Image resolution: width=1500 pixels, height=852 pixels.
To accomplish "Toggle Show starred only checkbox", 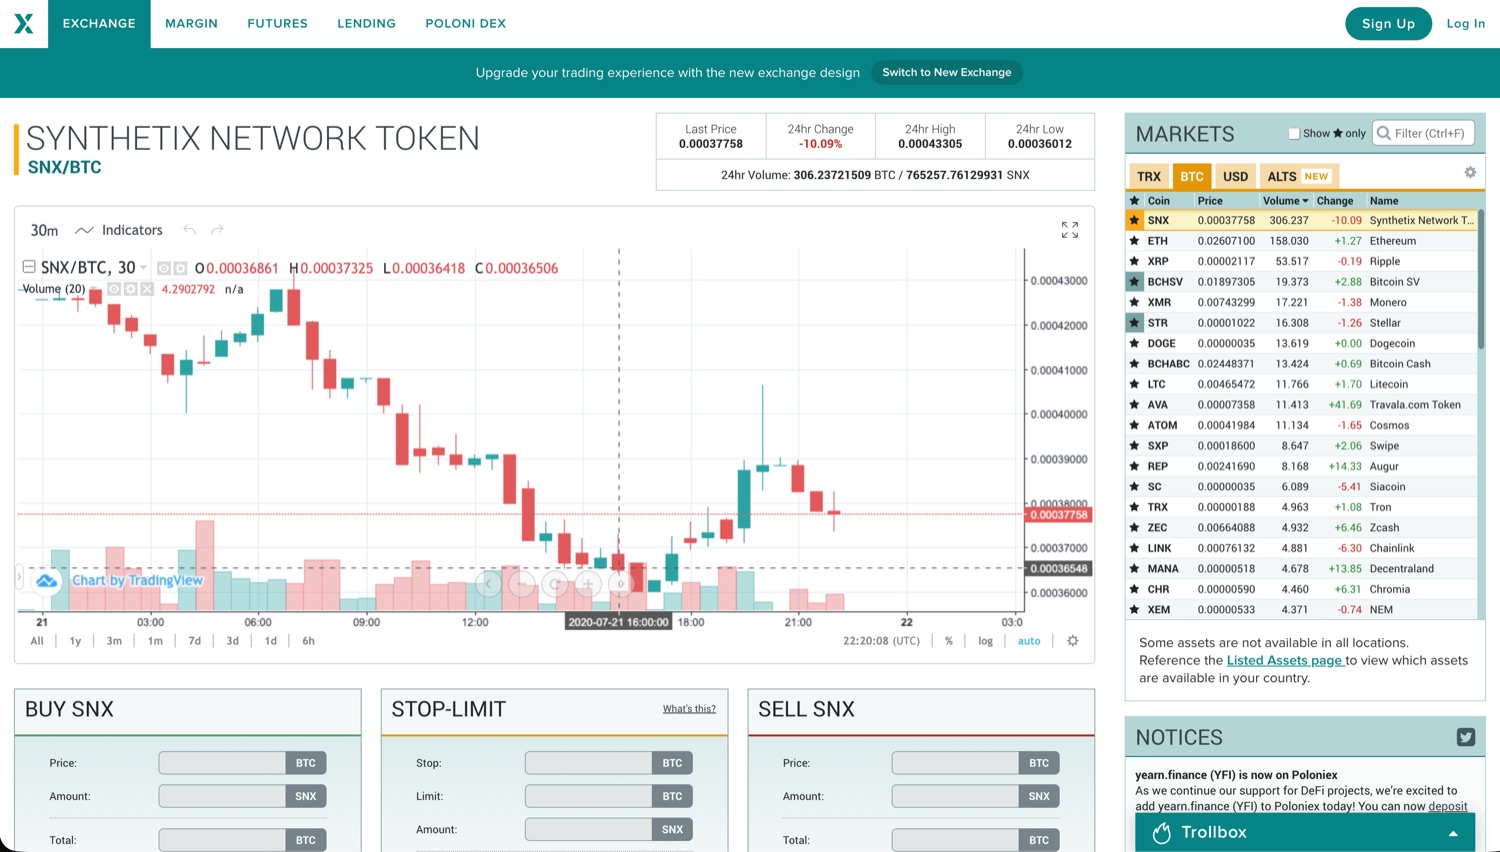I will point(1294,133).
